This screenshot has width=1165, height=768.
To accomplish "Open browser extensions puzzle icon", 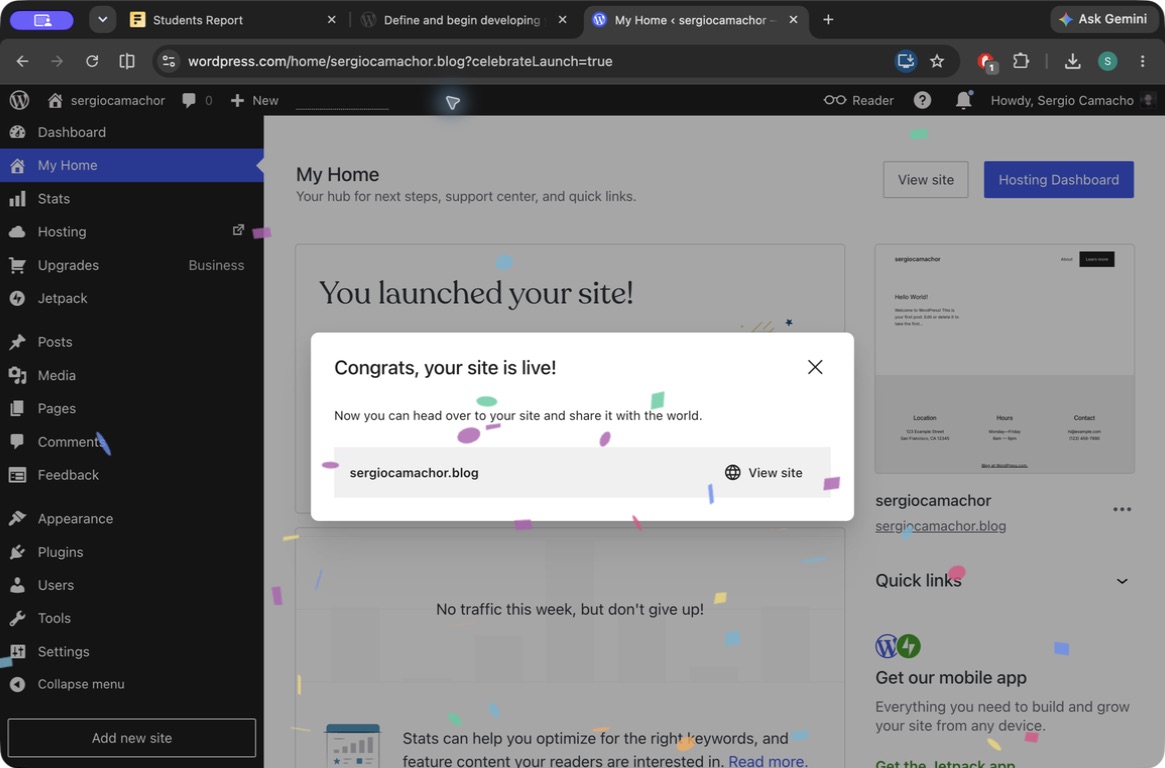I will (x=1021, y=61).
